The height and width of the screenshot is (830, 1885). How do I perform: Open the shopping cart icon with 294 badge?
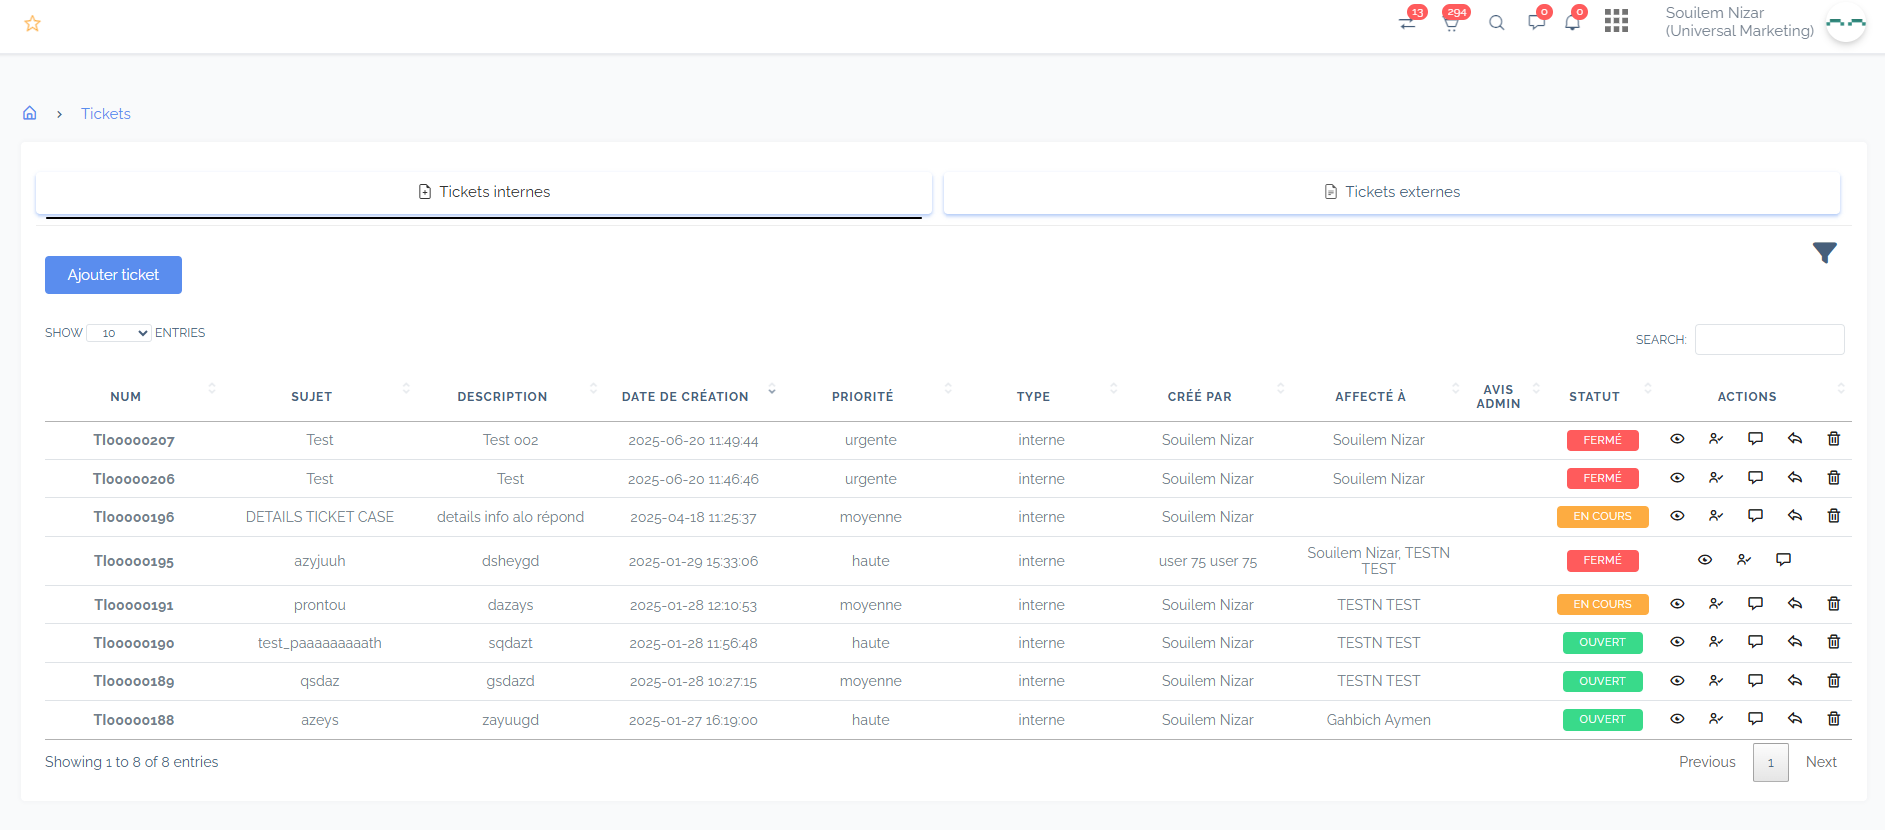pyautogui.click(x=1450, y=23)
